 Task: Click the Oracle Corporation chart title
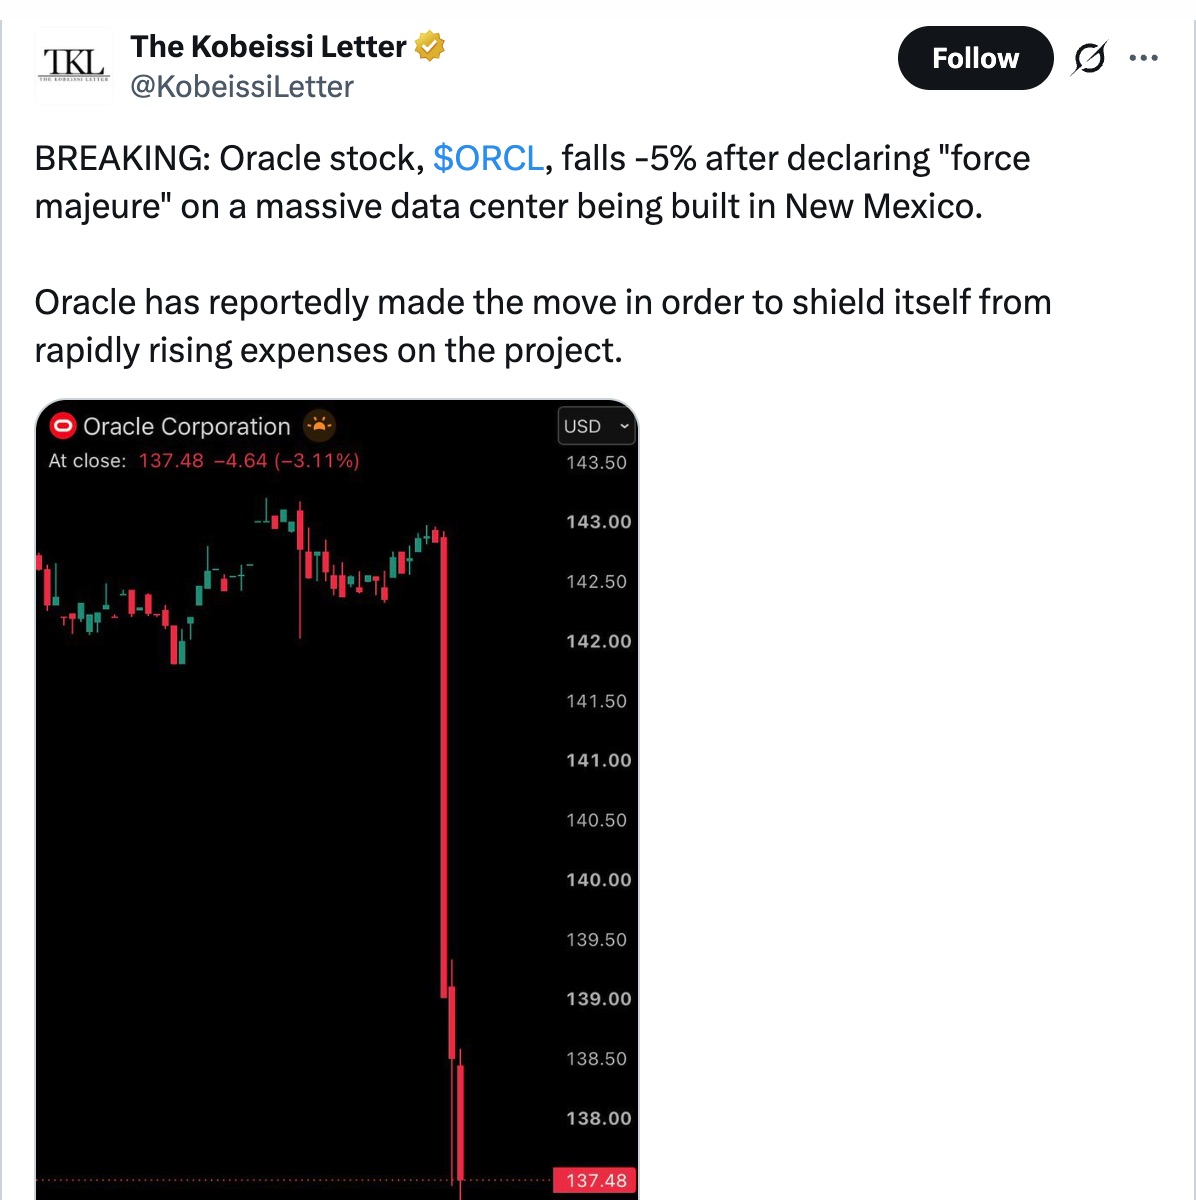click(187, 427)
